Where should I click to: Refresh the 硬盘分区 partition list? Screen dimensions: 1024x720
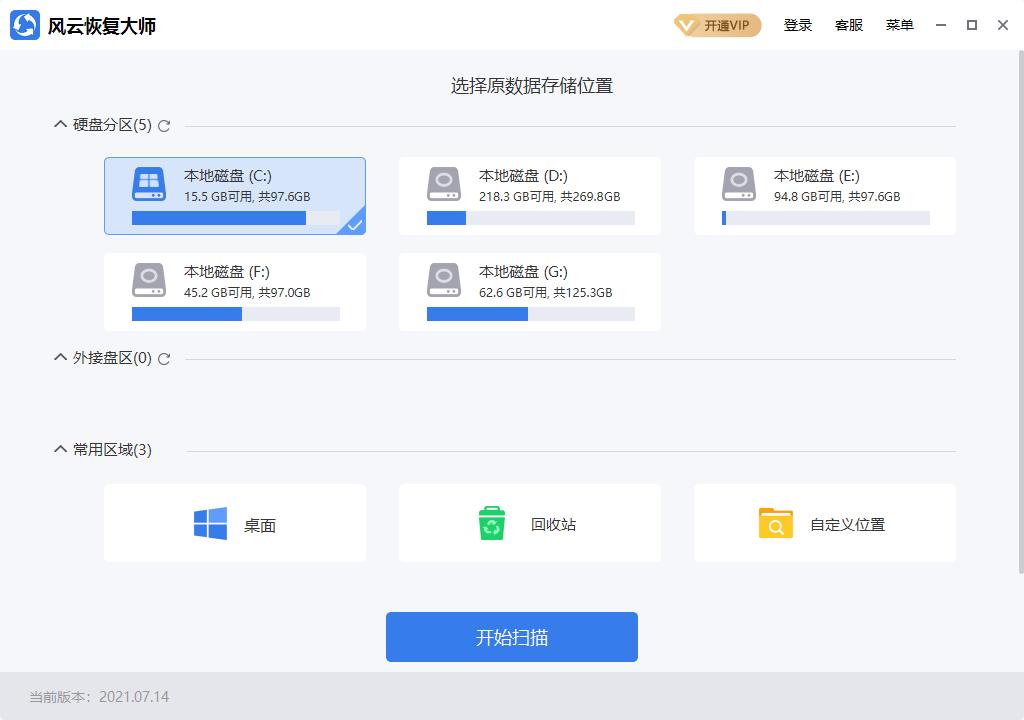tap(165, 125)
